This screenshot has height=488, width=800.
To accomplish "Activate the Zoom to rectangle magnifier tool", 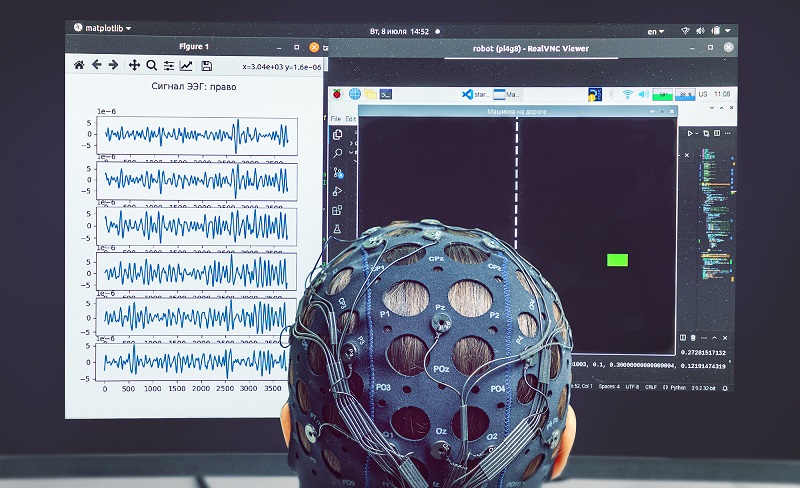I will [x=152, y=65].
